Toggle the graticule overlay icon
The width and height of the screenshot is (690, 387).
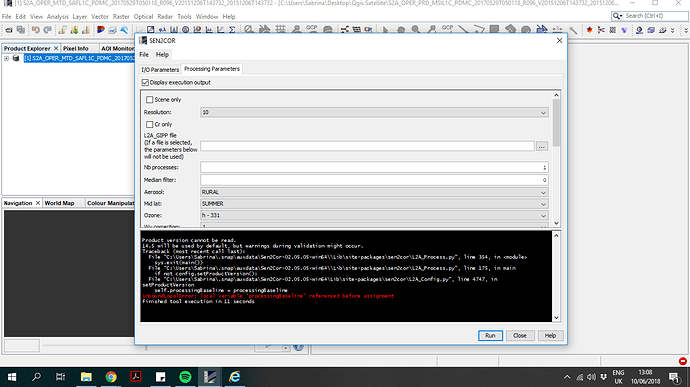point(280,29)
